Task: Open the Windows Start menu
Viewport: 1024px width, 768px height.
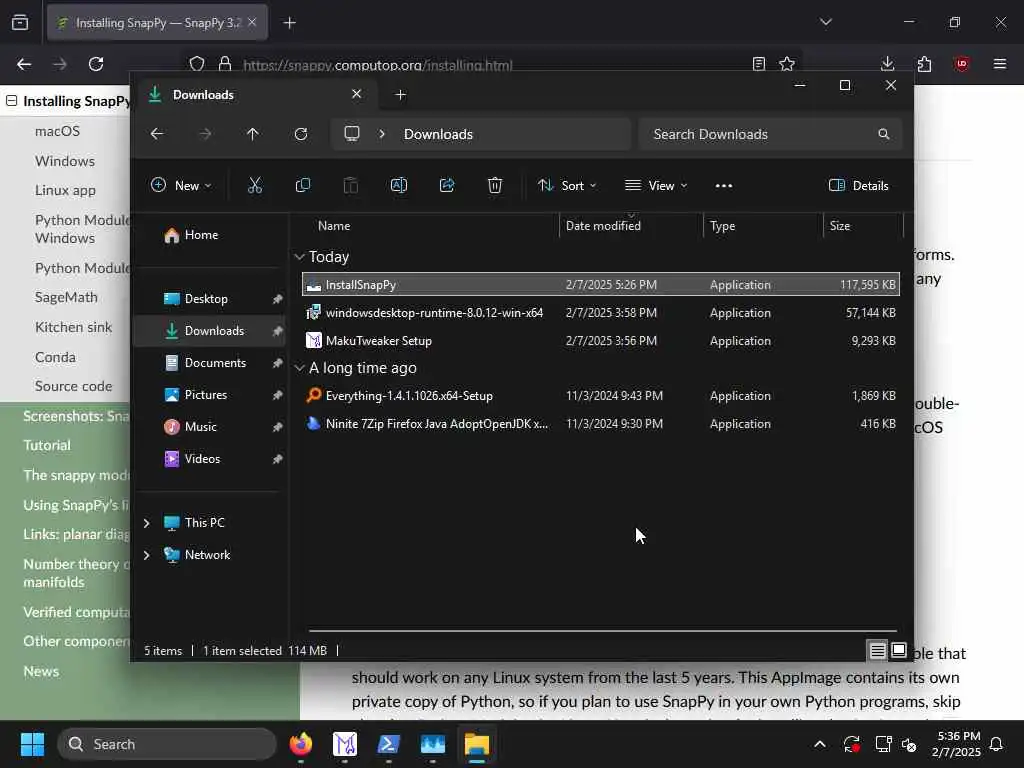Action: tap(32, 744)
